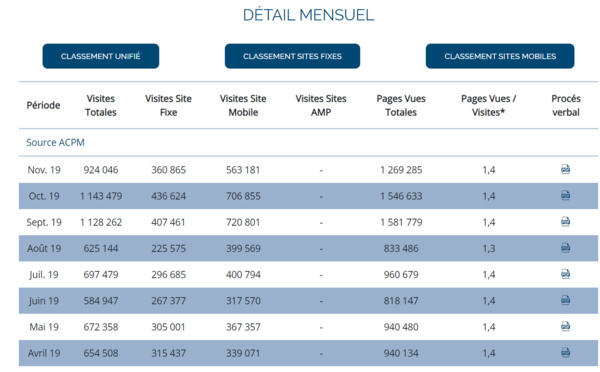Select page views value 960 679
600x372 pixels.
coord(401,274)
